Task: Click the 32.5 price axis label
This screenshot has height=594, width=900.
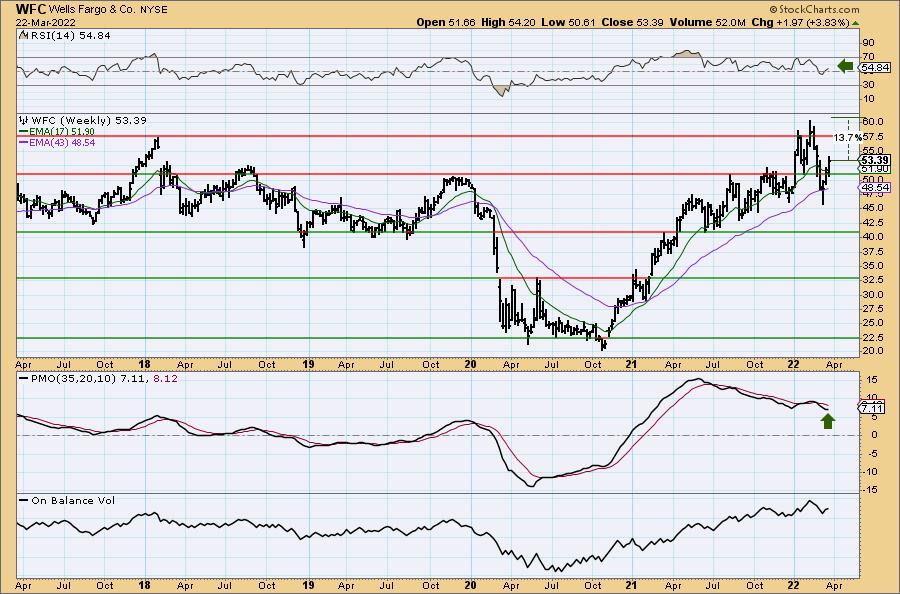Action: pos(872,280)
